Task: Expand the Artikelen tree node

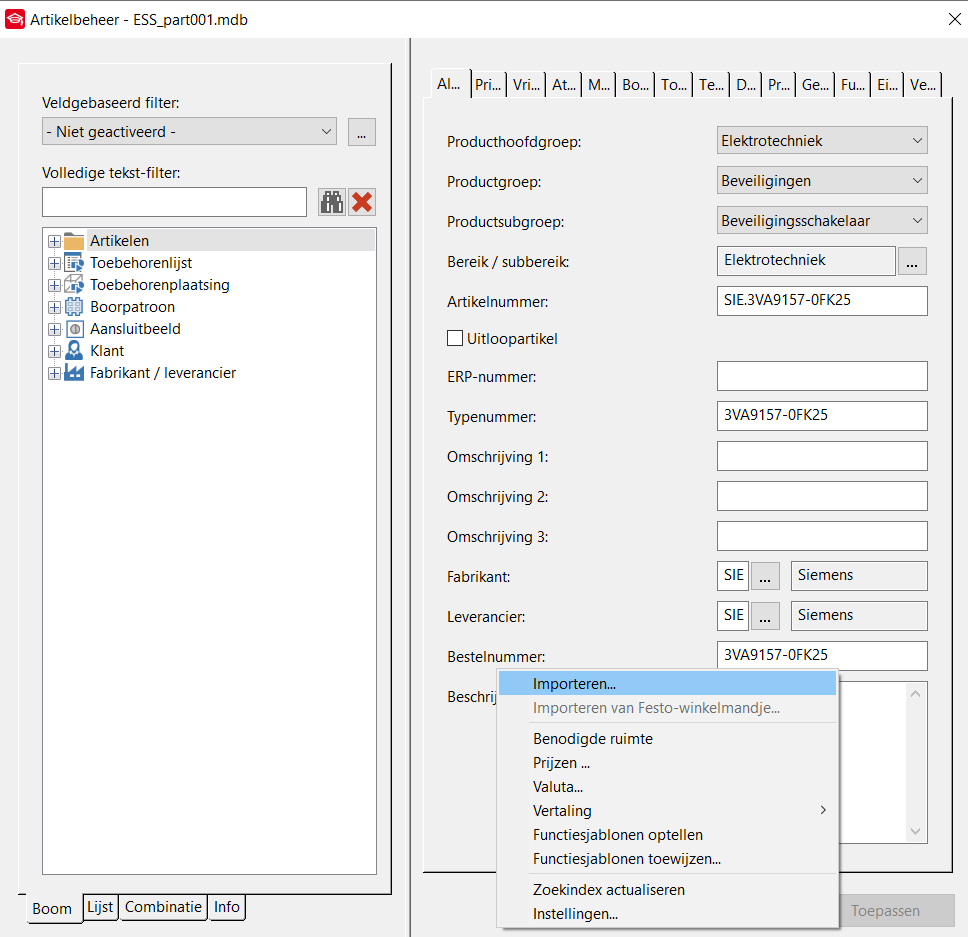Action: (x=54, y=241)
